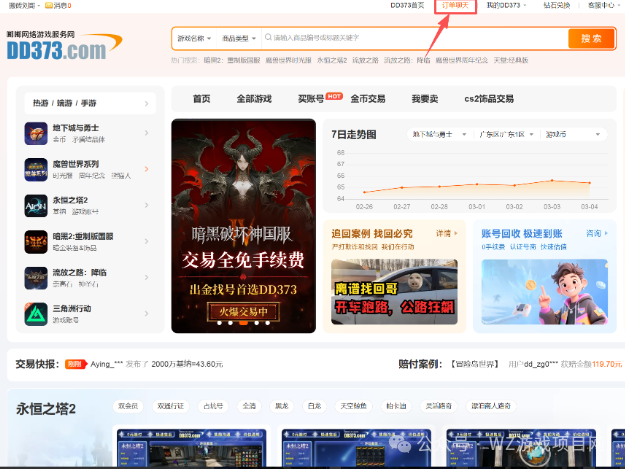Focus the product keyword search field
Screen dimensions: 625x469
[415, 38]
